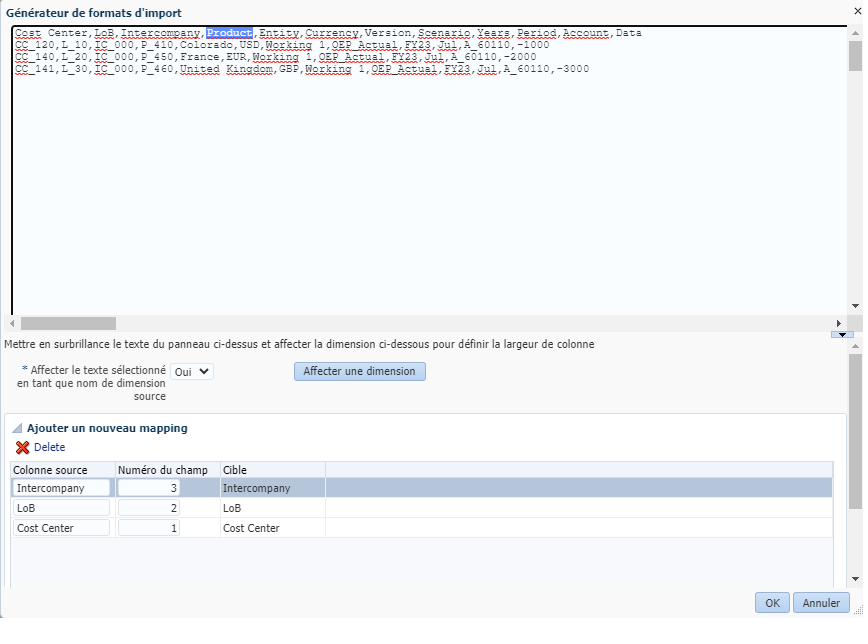Viewport: 868px width, 644px height.
Task: Click the red X Delete icon
Action: (x=22, y=447)
